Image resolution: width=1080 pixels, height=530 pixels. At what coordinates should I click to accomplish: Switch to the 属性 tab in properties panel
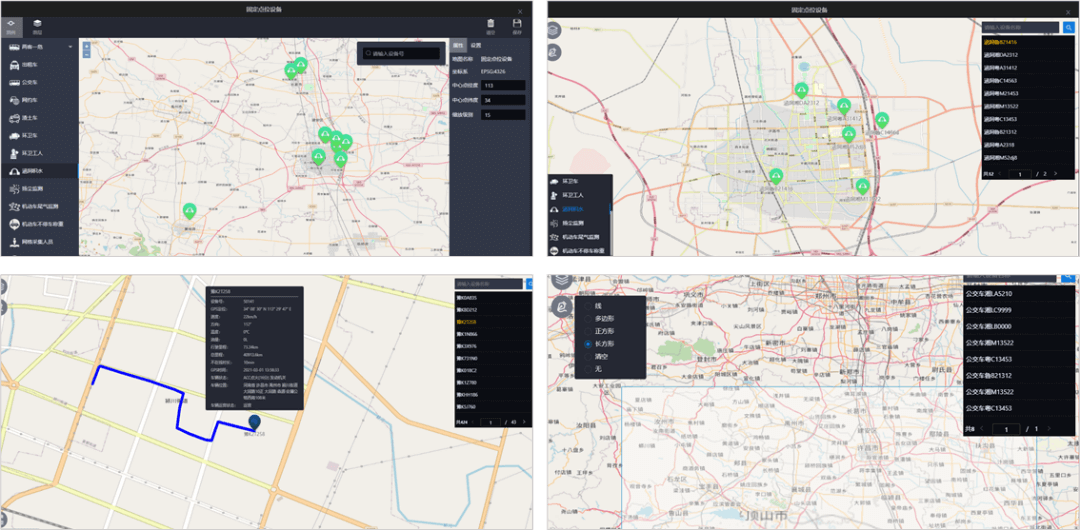[x=457, y=45]
